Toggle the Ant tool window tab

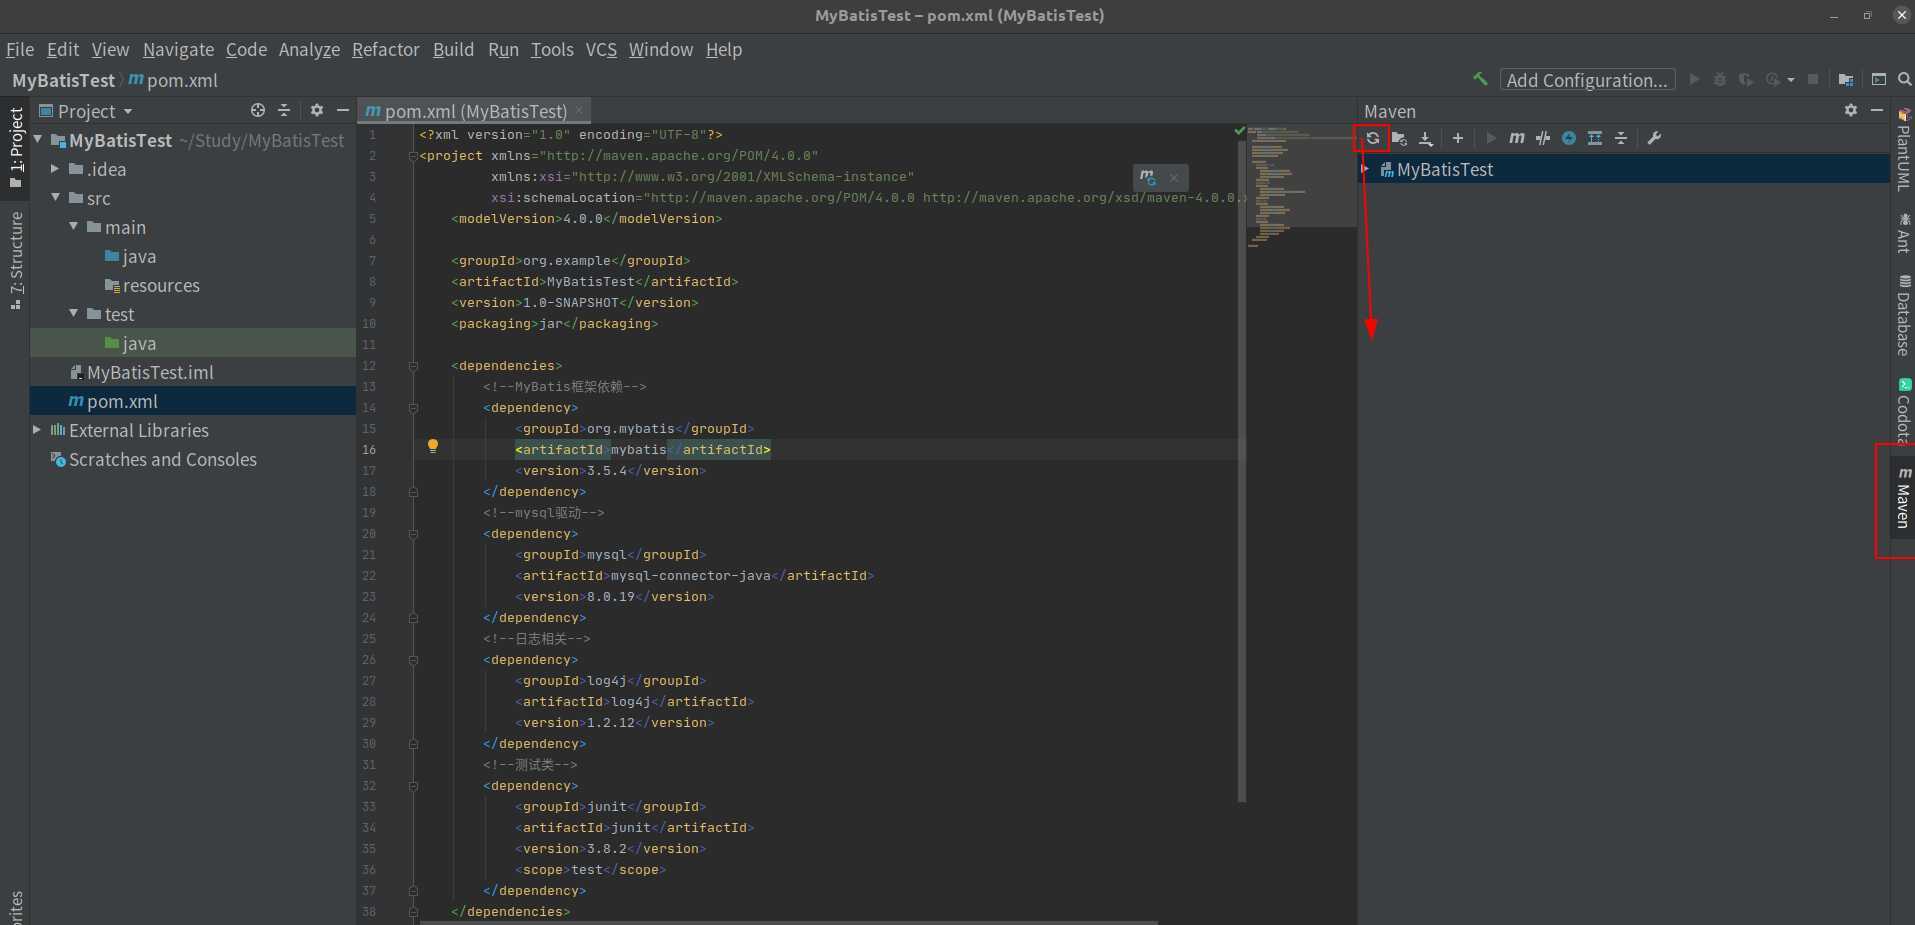[x=1903, y=233]
